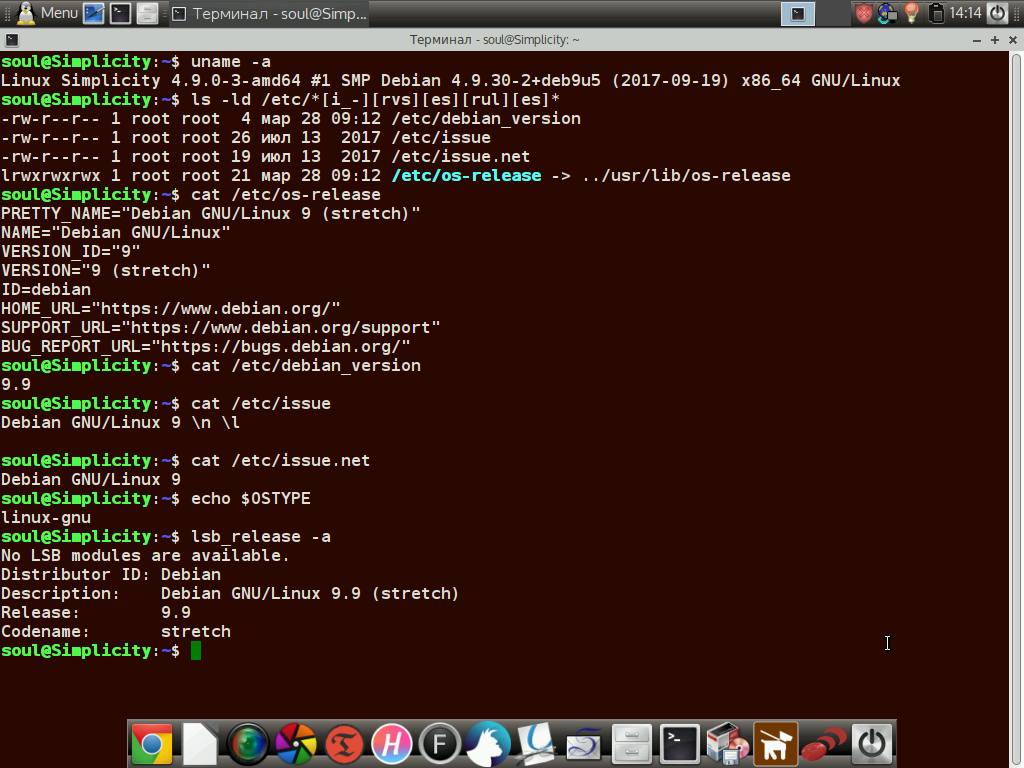Open file manager launcher in top panel

pos(147,13)
